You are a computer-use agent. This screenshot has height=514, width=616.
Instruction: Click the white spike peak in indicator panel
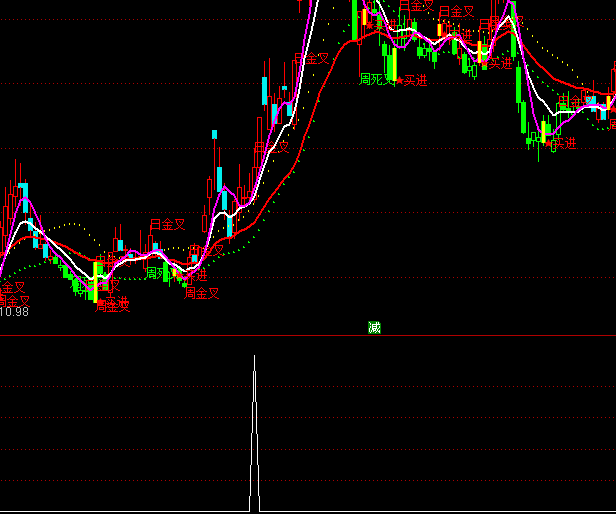tap(254, 357)
